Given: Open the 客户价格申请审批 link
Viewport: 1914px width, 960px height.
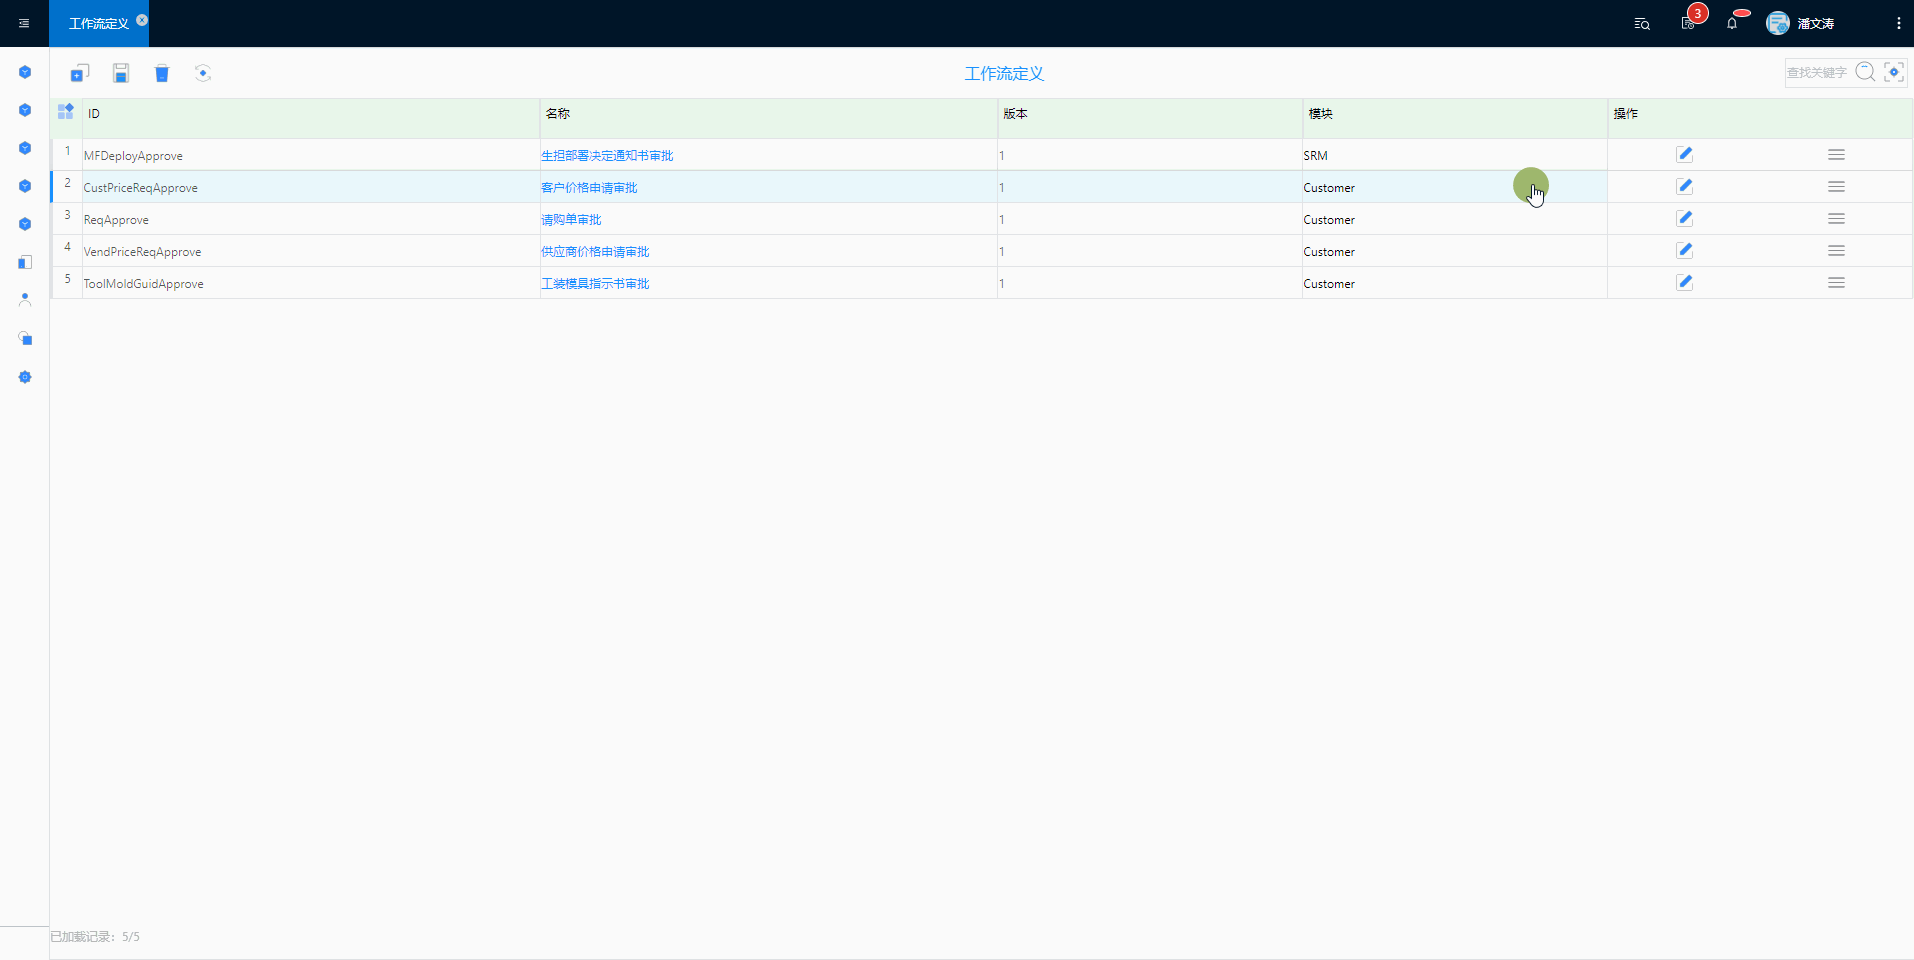Looking at the screenshot, I should (x=589, y=187).
